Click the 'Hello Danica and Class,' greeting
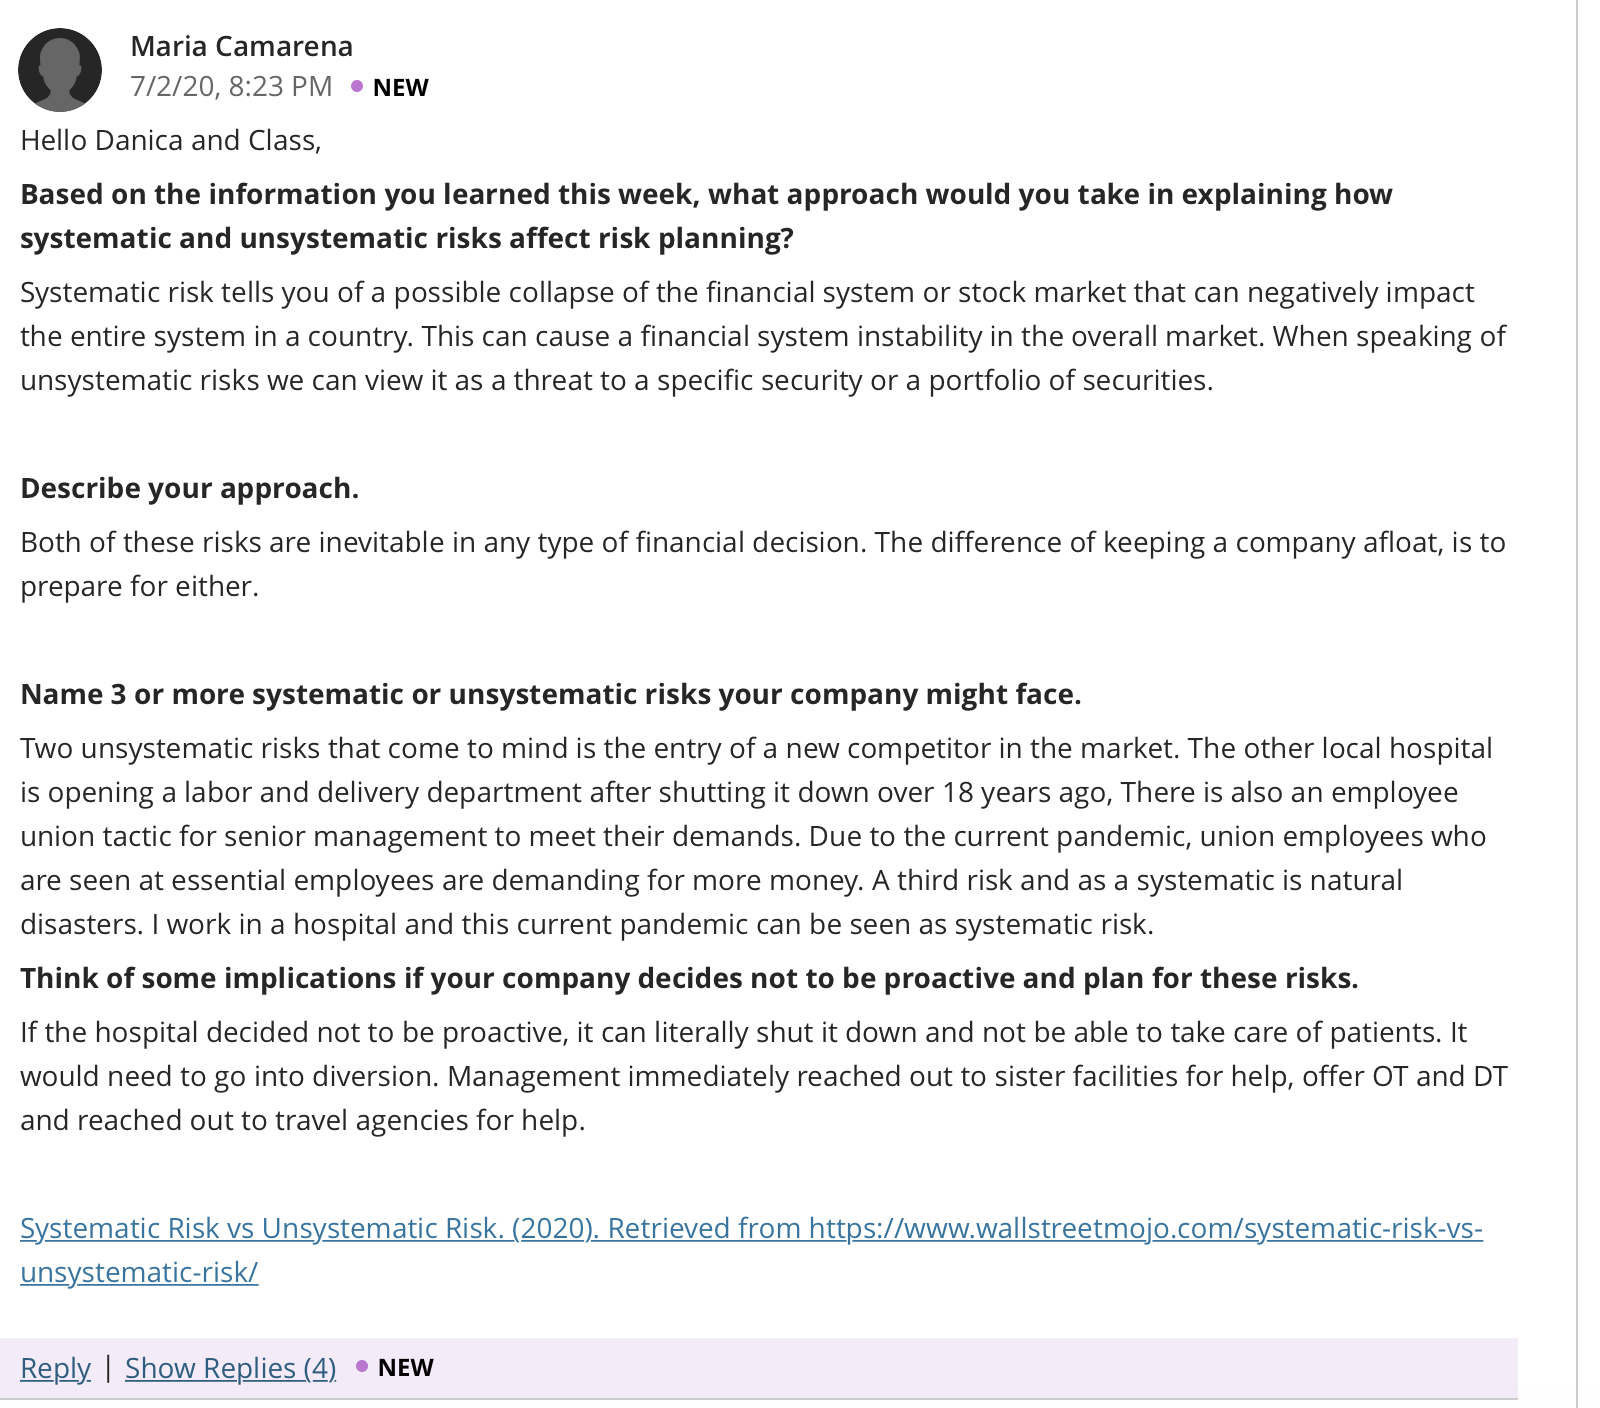 click(x=171, y=140)
